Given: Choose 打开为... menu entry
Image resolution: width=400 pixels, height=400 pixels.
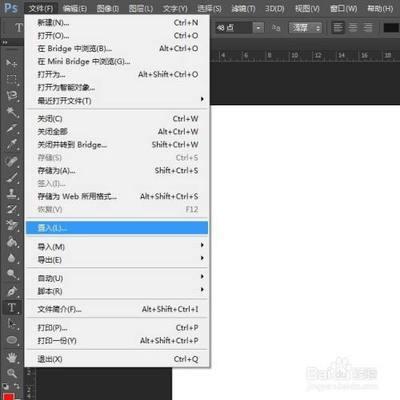Looking at the screenshot, I should (117, 75).
